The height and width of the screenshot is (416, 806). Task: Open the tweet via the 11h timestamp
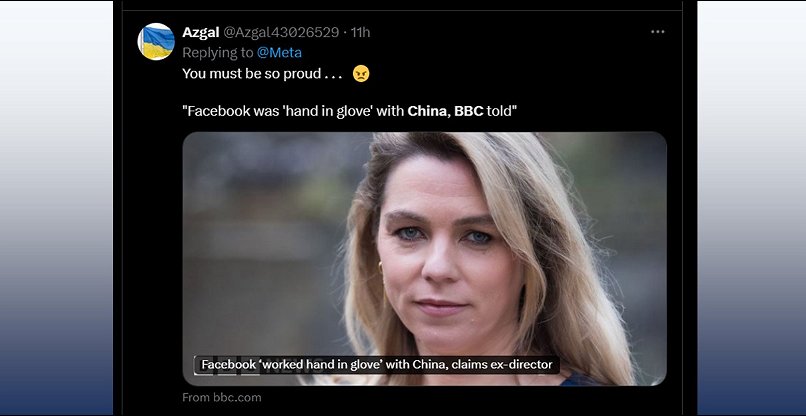360,32
